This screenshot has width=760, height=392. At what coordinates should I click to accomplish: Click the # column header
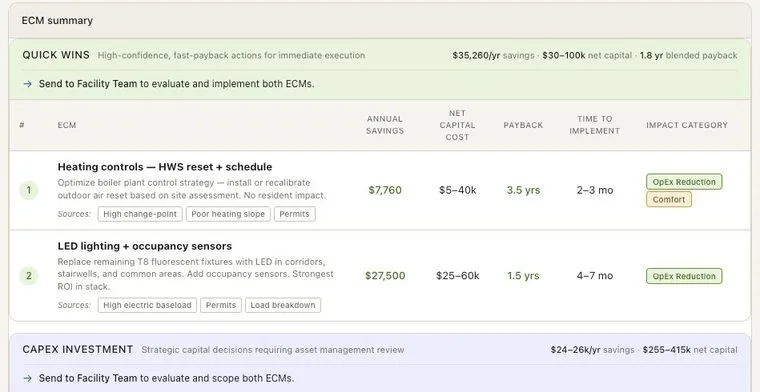(x=22, y=125)
